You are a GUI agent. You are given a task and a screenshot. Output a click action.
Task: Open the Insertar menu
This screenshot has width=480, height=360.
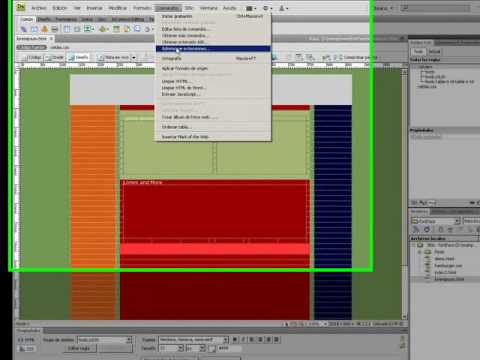pos(94,8)
